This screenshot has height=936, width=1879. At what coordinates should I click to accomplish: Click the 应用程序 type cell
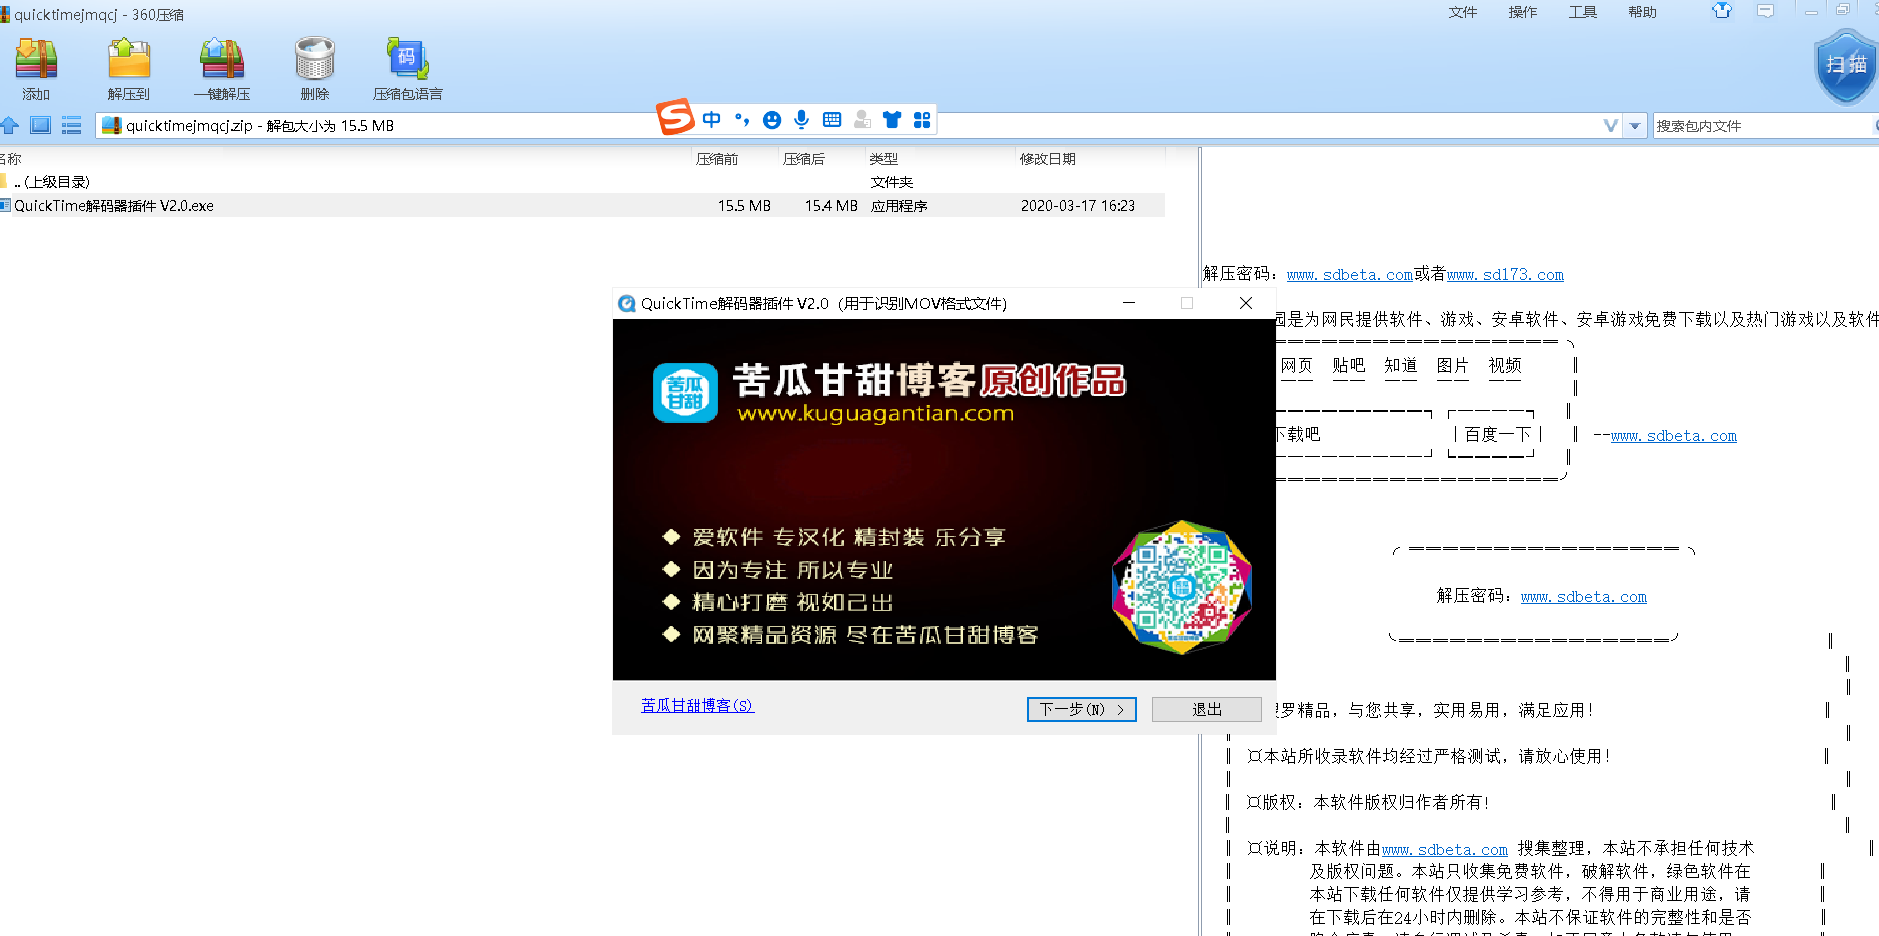click(x=899, y=206)
